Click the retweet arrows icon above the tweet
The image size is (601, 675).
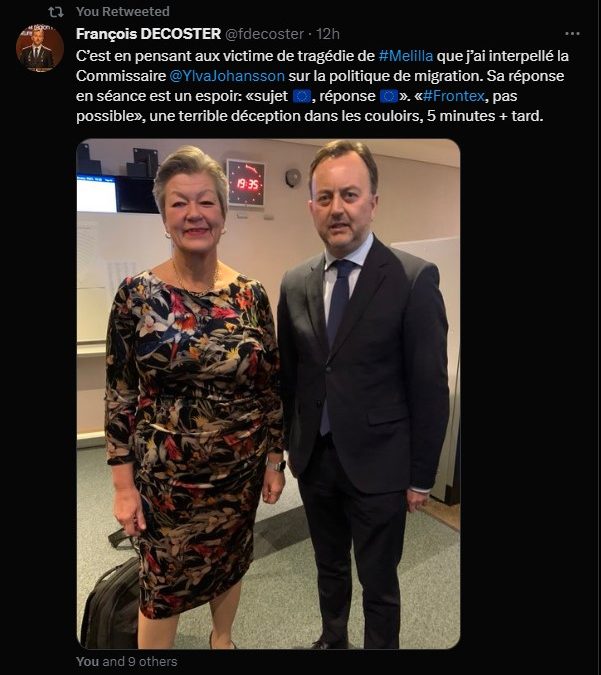[56, 12]
